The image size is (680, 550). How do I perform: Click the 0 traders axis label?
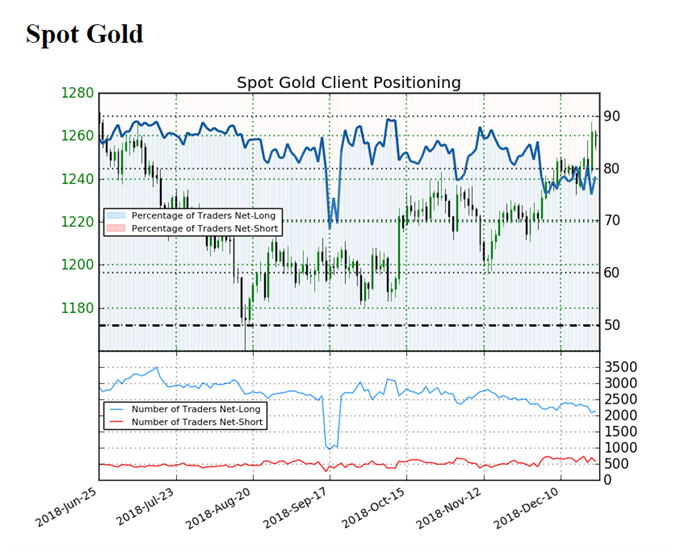pyautogui.click(x=608, y=480)
